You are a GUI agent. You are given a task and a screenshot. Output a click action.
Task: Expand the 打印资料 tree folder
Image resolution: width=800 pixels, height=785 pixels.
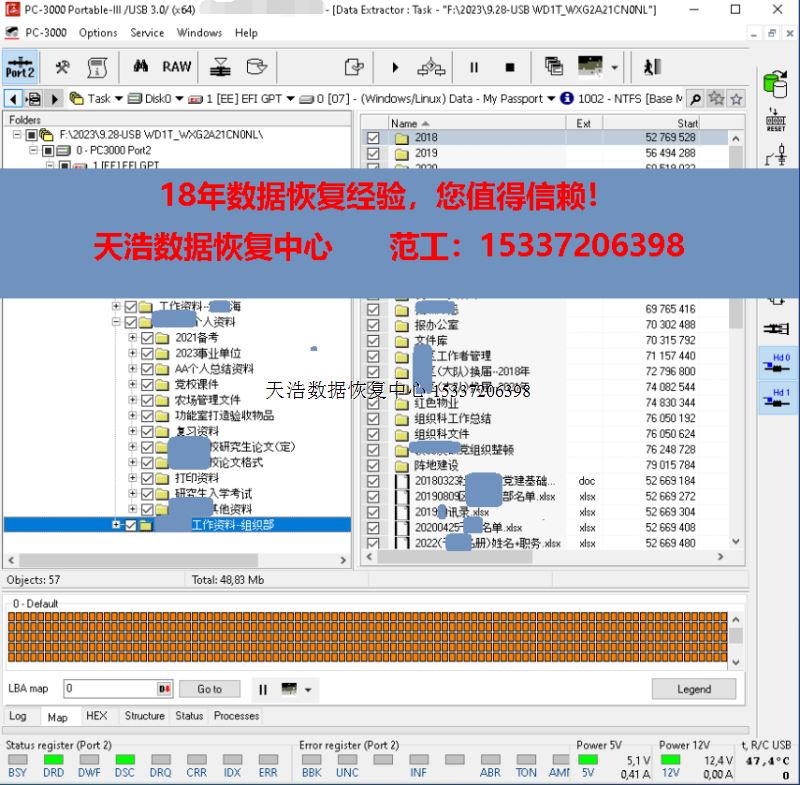tap(132, 478)
